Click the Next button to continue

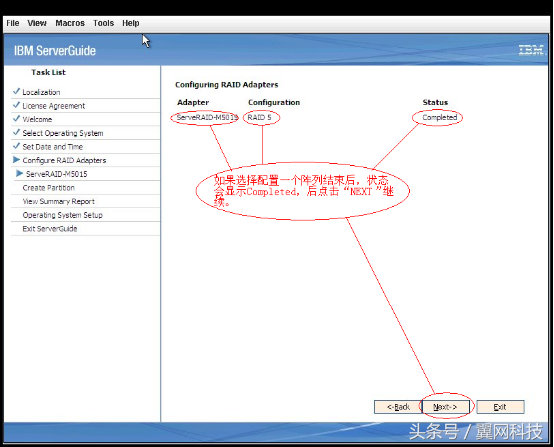click(446, 407)
